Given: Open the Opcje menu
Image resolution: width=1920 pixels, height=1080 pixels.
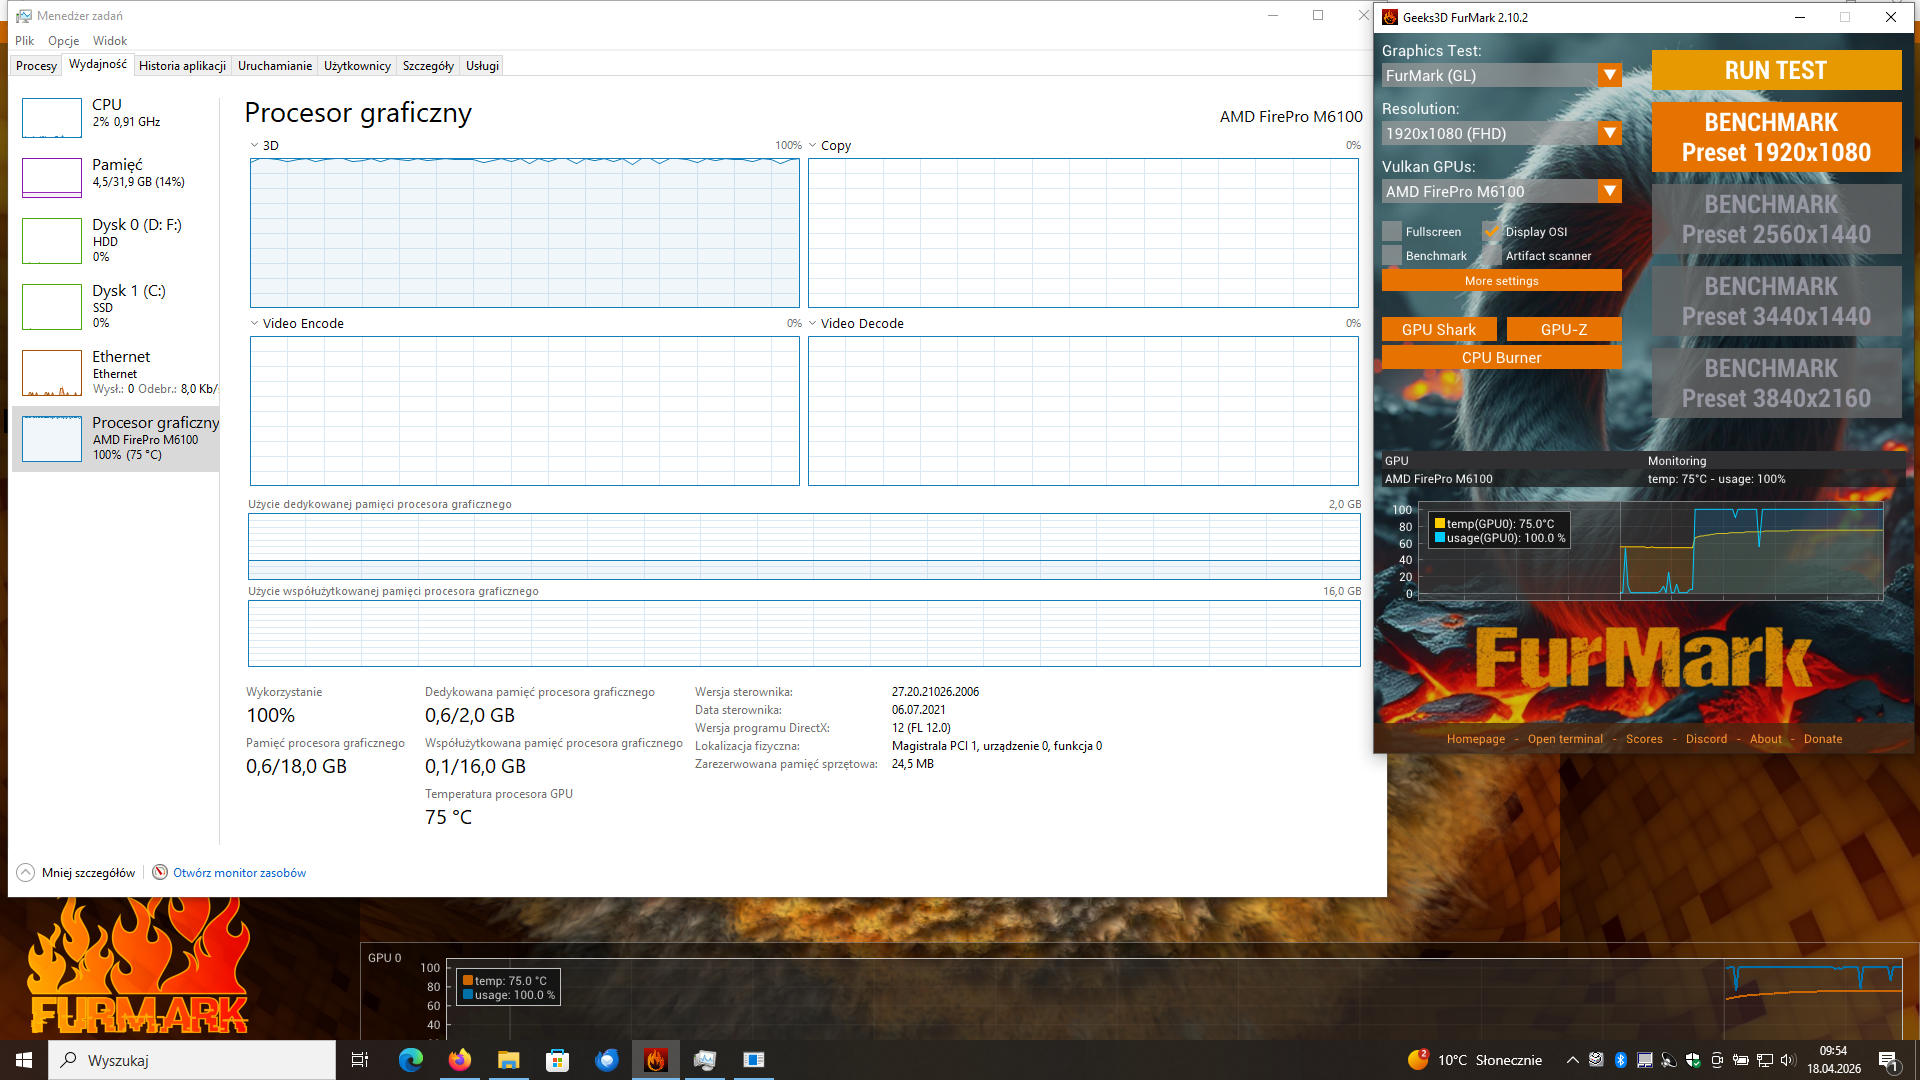Looking at the screenshot, I should point(64,41).
